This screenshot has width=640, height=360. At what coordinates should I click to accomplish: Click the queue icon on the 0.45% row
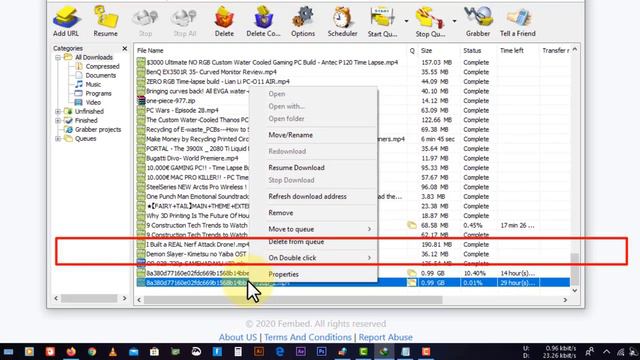click(x=412, y=225)
